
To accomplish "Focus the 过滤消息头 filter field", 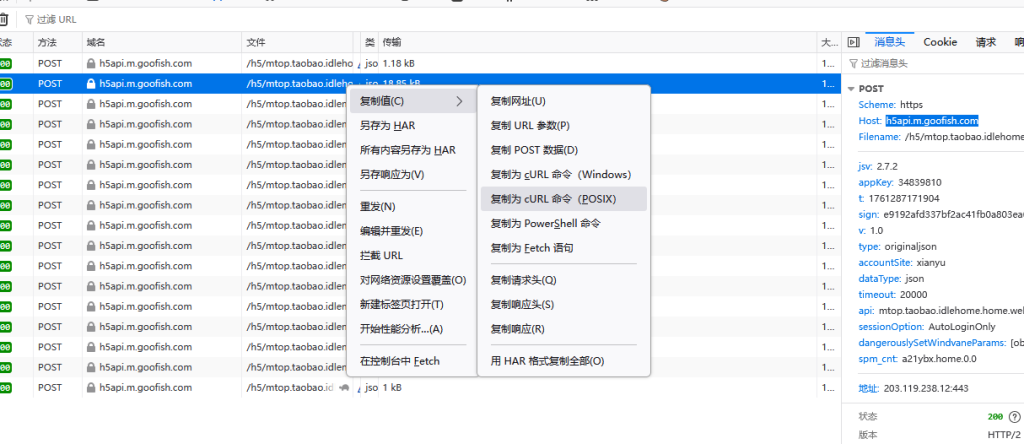I will click(x=934, y=63).
